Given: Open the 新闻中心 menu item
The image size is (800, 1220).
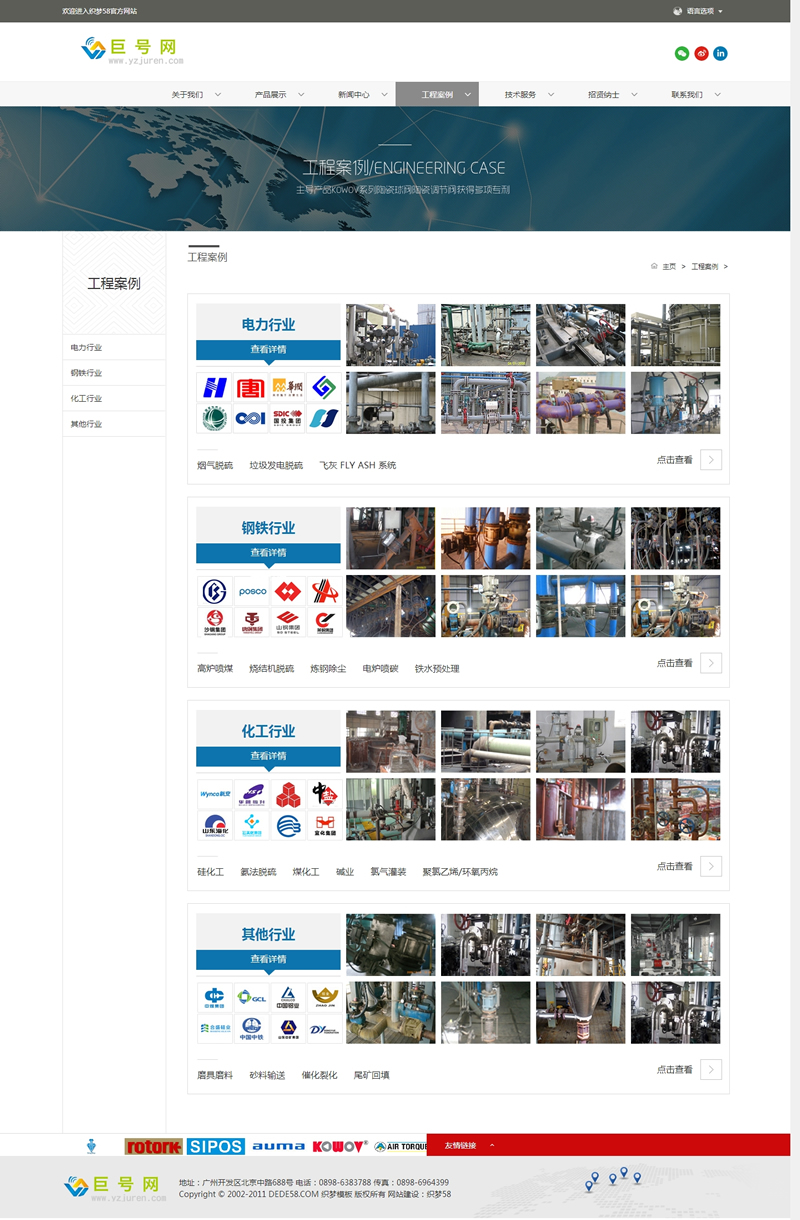Looking at the screenshot, I should coord(361,95).
